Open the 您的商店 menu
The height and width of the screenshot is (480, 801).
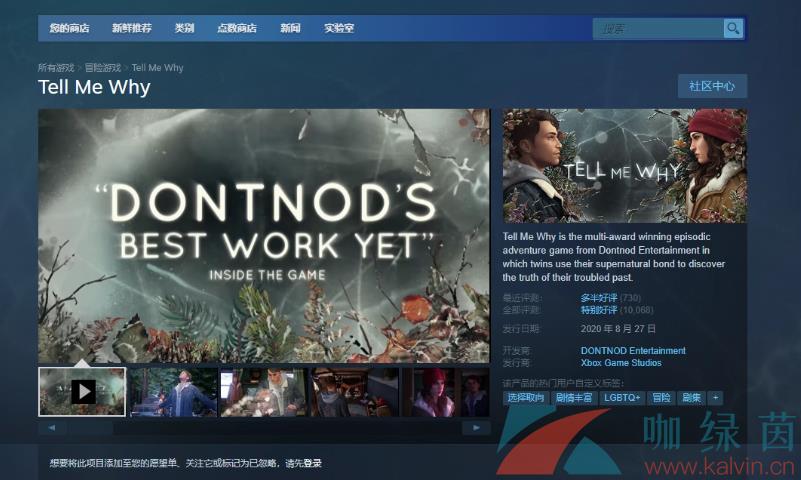point(69,28)
